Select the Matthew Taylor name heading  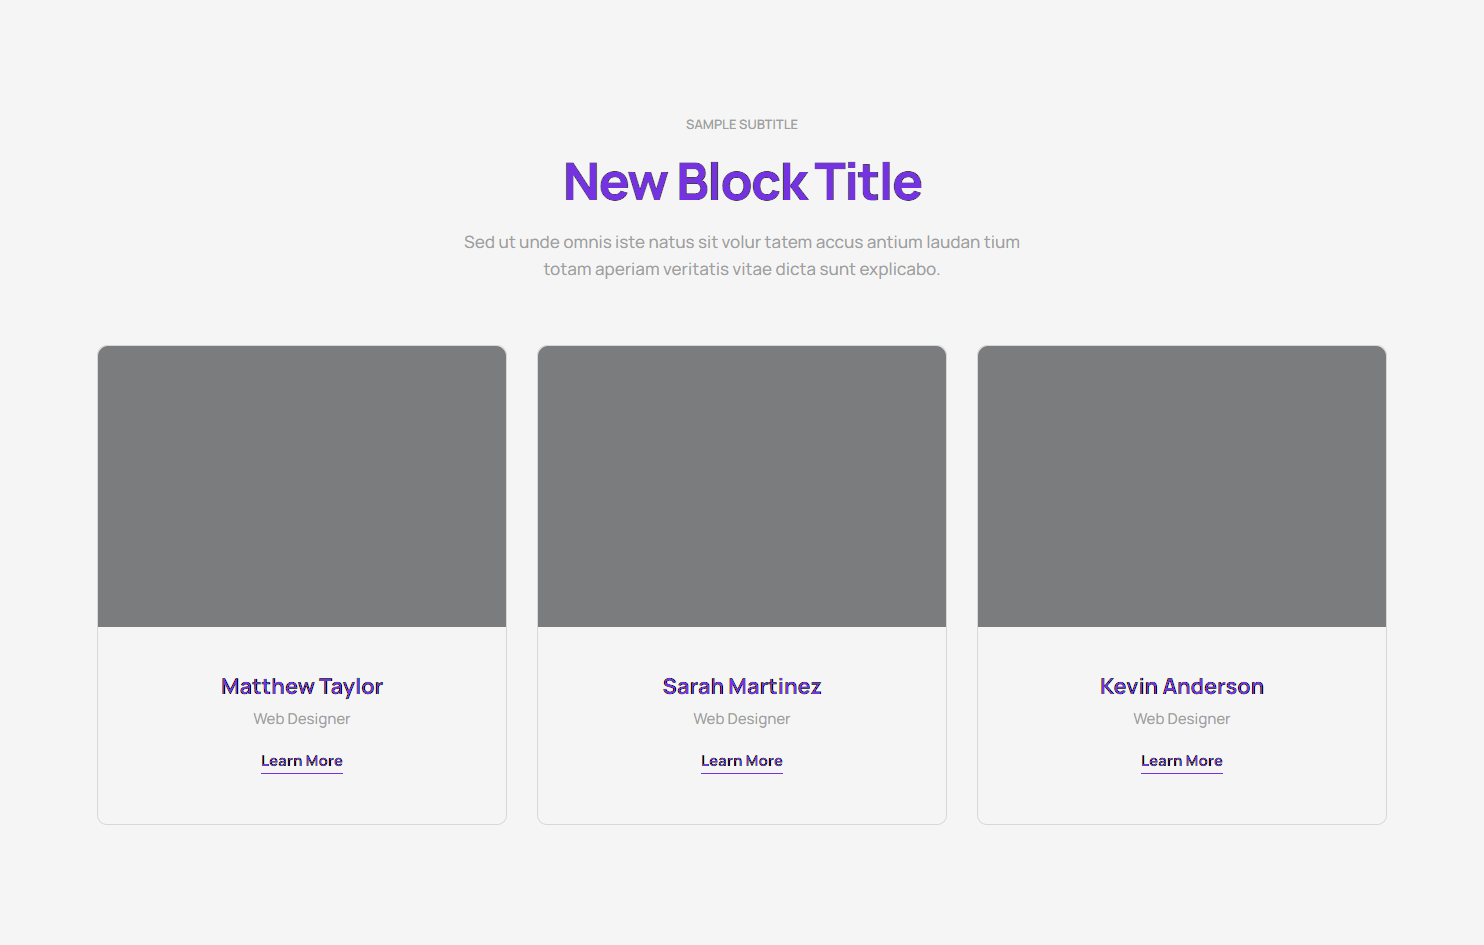pyautogui.click(x=302, y=687)
